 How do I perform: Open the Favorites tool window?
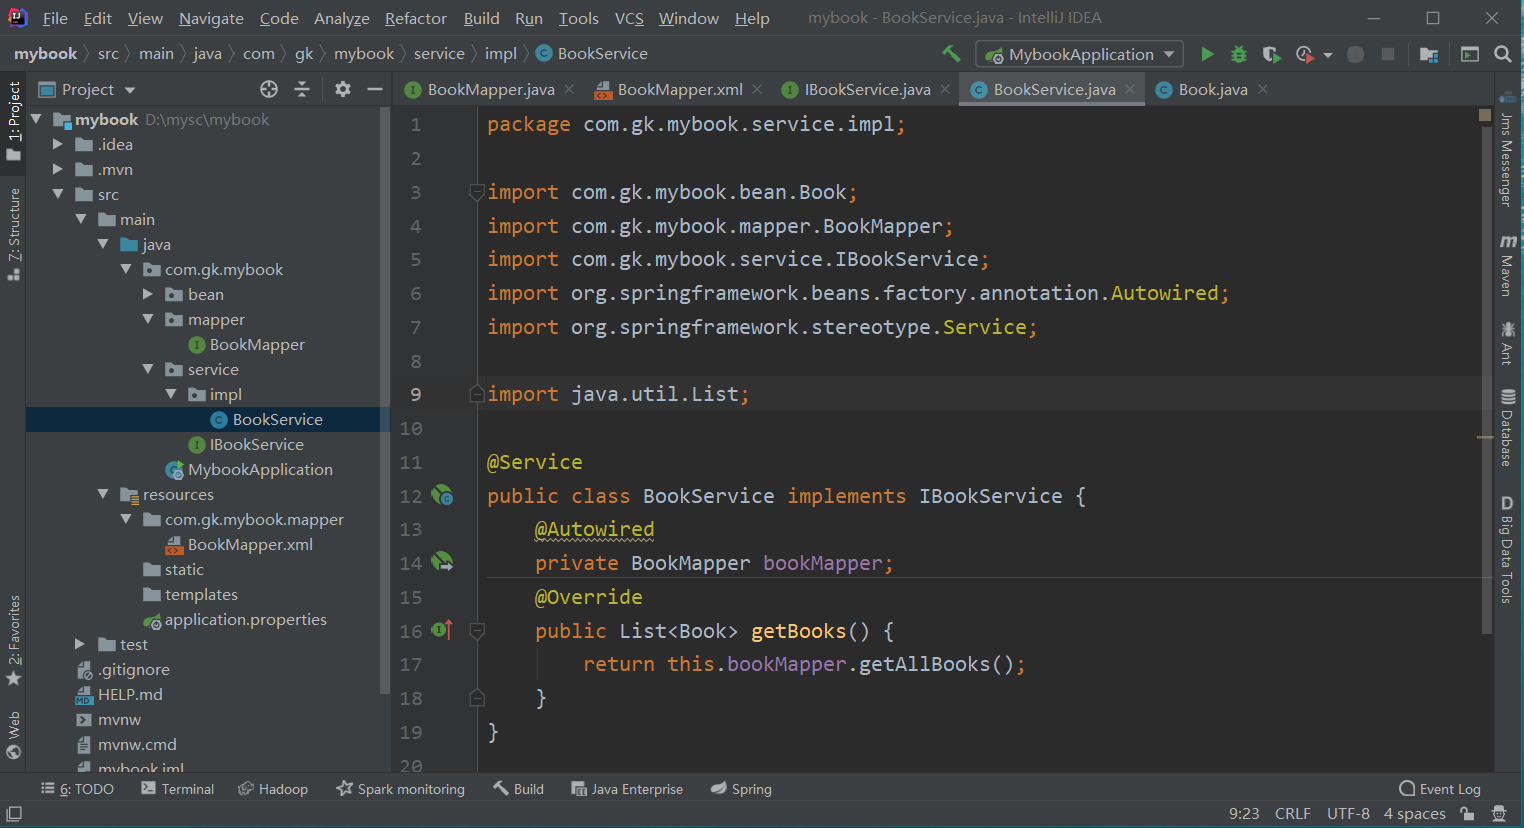[14, 640]
